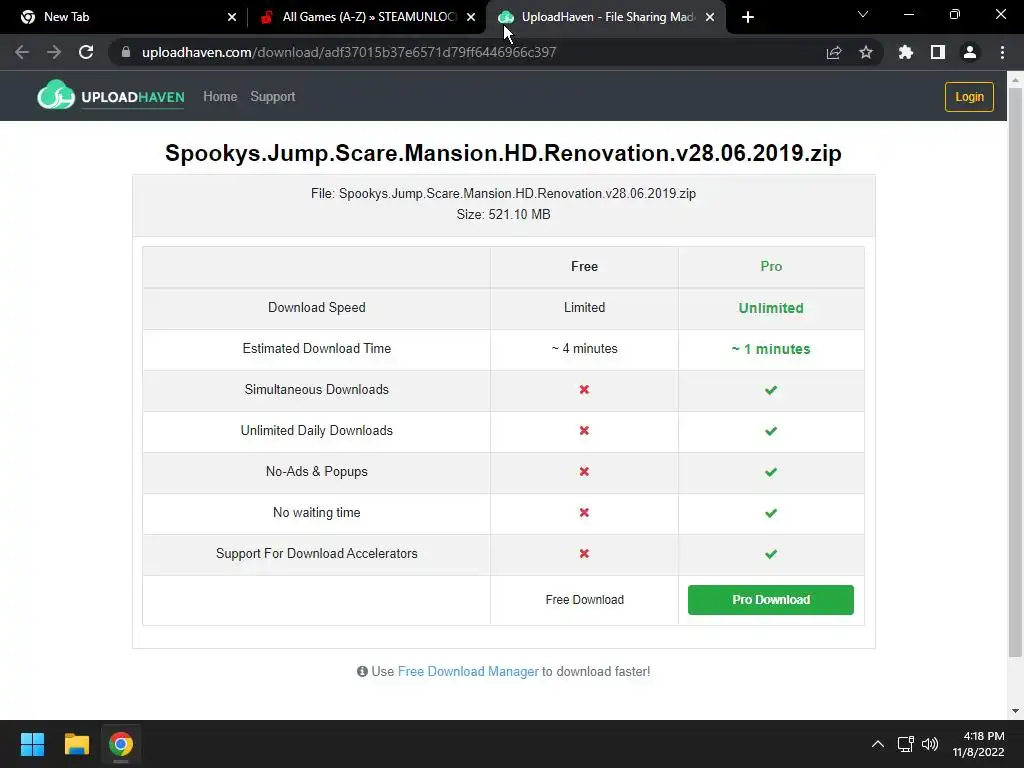Click the green check for Simultaneous Downloads
The width and height of the screenshot is (1024, 768).
pyautogui.click(x=771, y=390)
